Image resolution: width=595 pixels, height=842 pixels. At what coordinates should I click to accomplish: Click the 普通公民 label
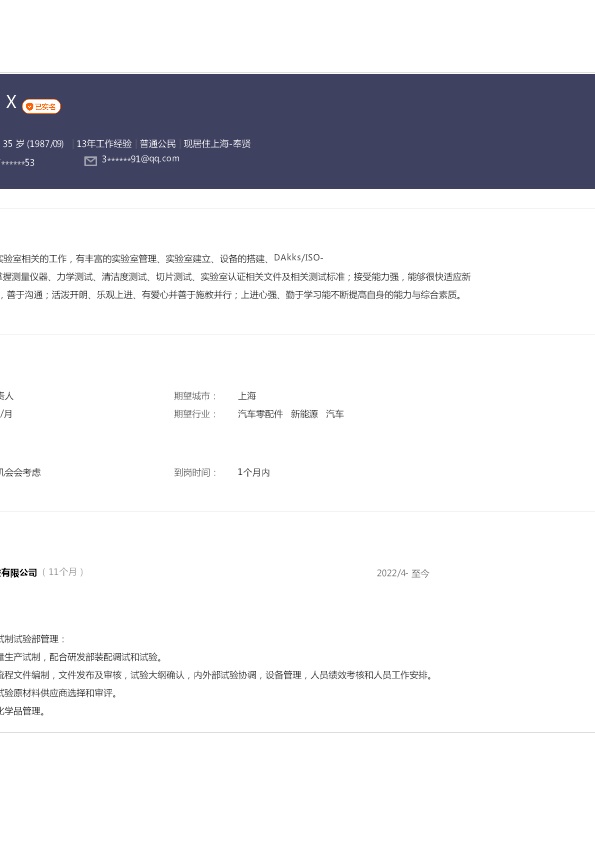click(x=158, y=143)
